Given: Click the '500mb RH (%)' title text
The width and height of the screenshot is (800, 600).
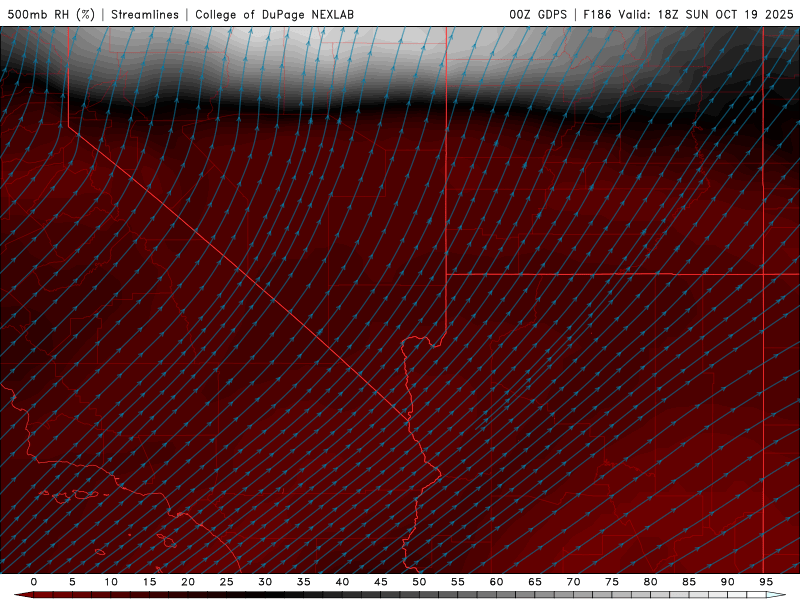Looking at the screenshot, I should pyautogui.click(x=51, y=14).
